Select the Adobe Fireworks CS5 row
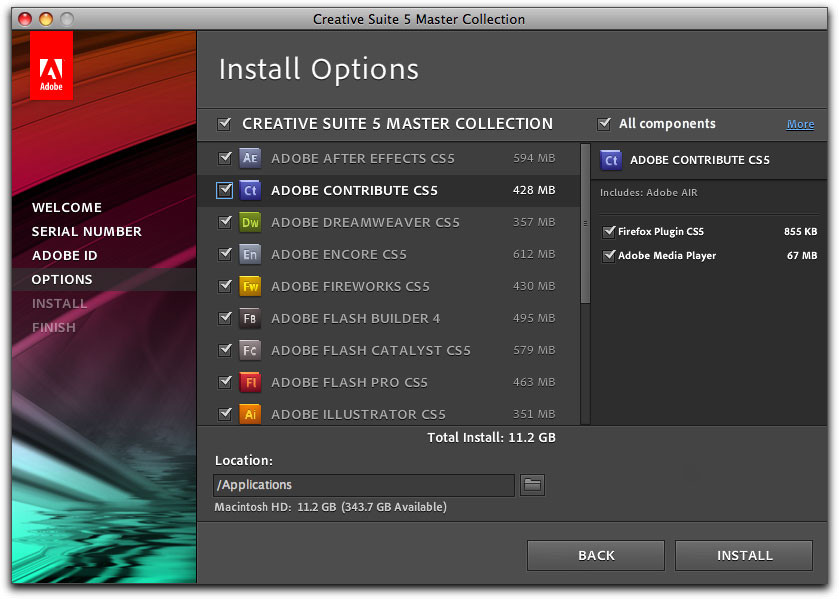The image size is (839, 599). (x=389, y=286)
